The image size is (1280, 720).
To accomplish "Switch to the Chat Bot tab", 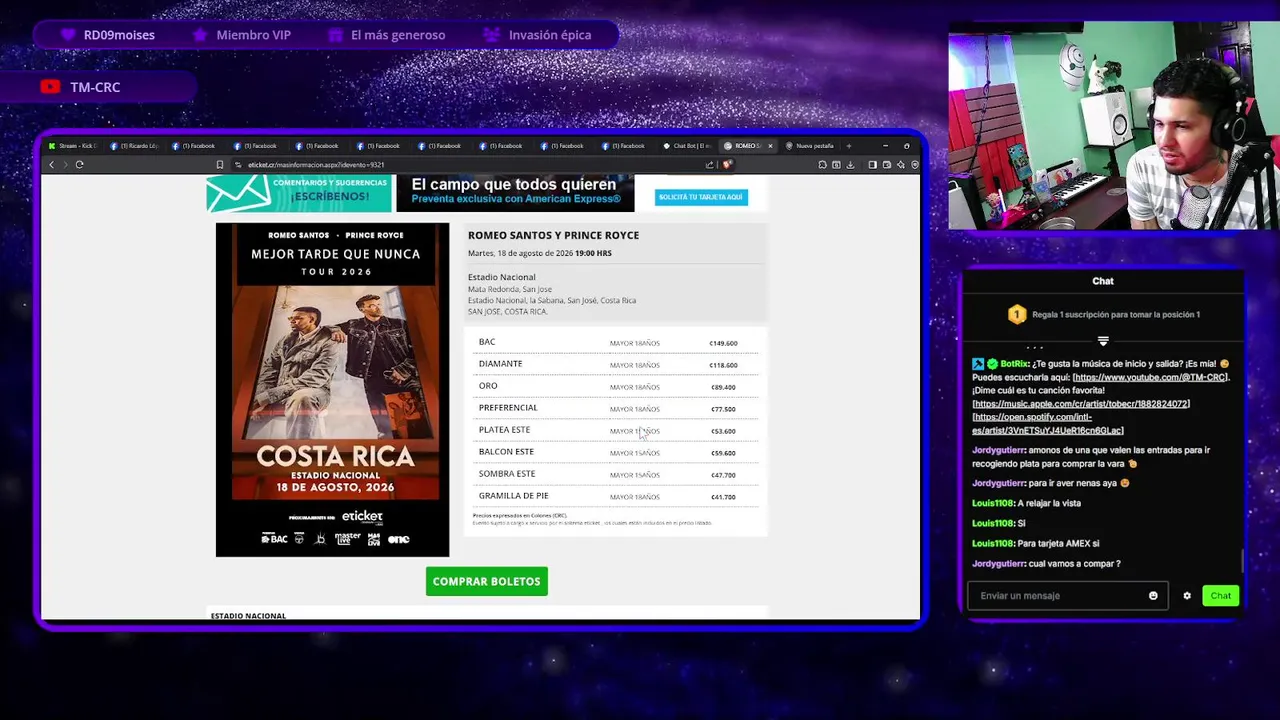I will pyautogui.click(x=689, y=146).
